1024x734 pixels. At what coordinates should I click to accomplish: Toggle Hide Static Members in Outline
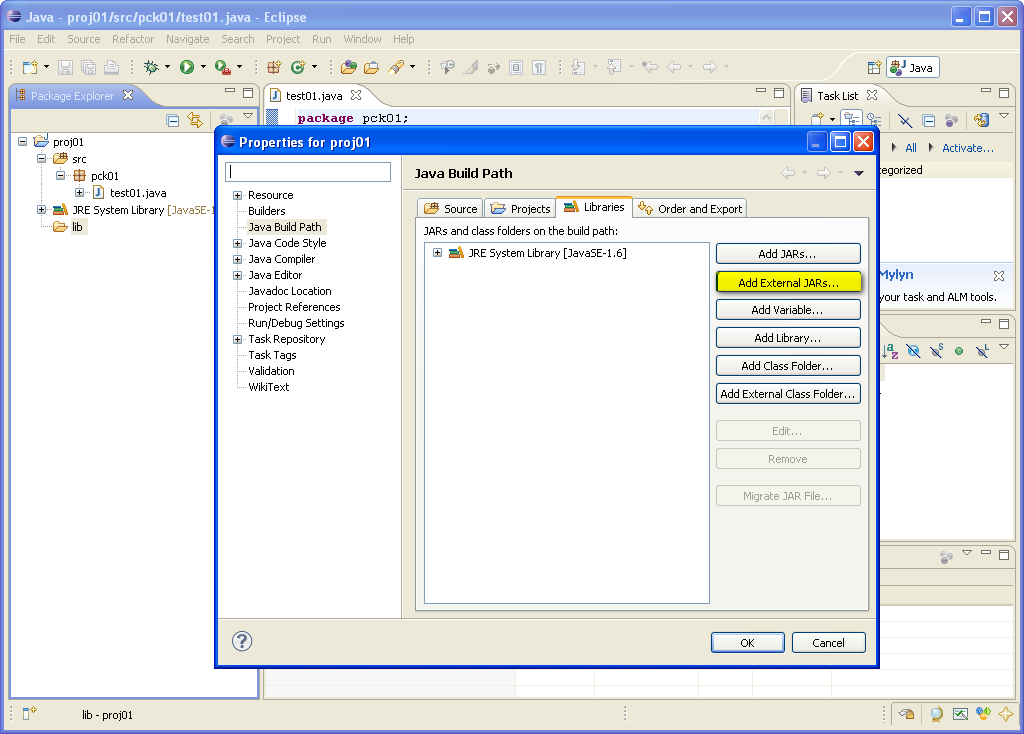[937, 351]
